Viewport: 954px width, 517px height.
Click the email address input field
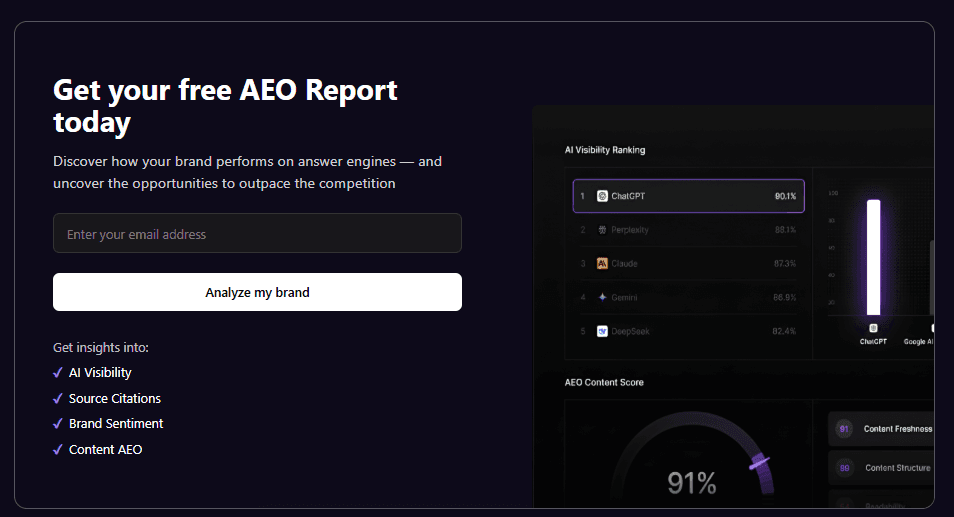click(x=257, y=233)
